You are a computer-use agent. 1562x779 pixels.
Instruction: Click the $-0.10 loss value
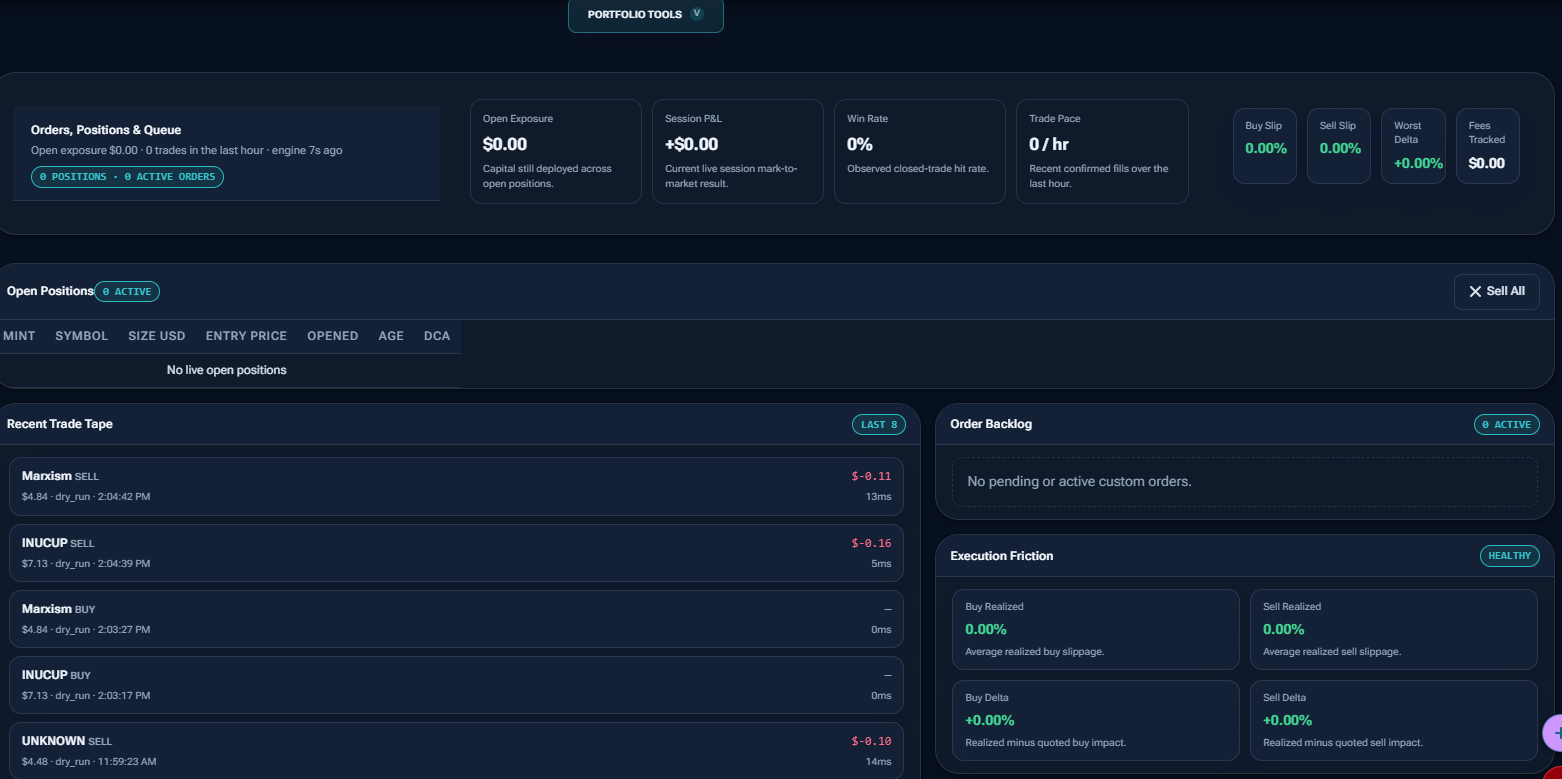coord(871,741)
